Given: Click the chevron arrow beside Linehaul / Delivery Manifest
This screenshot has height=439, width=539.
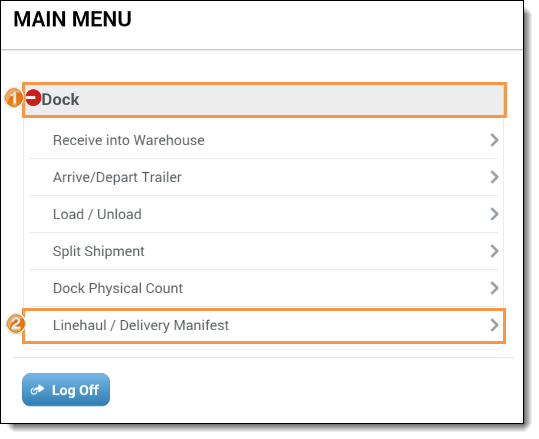Looking at the screenshot, I should [x=494, y=325].
